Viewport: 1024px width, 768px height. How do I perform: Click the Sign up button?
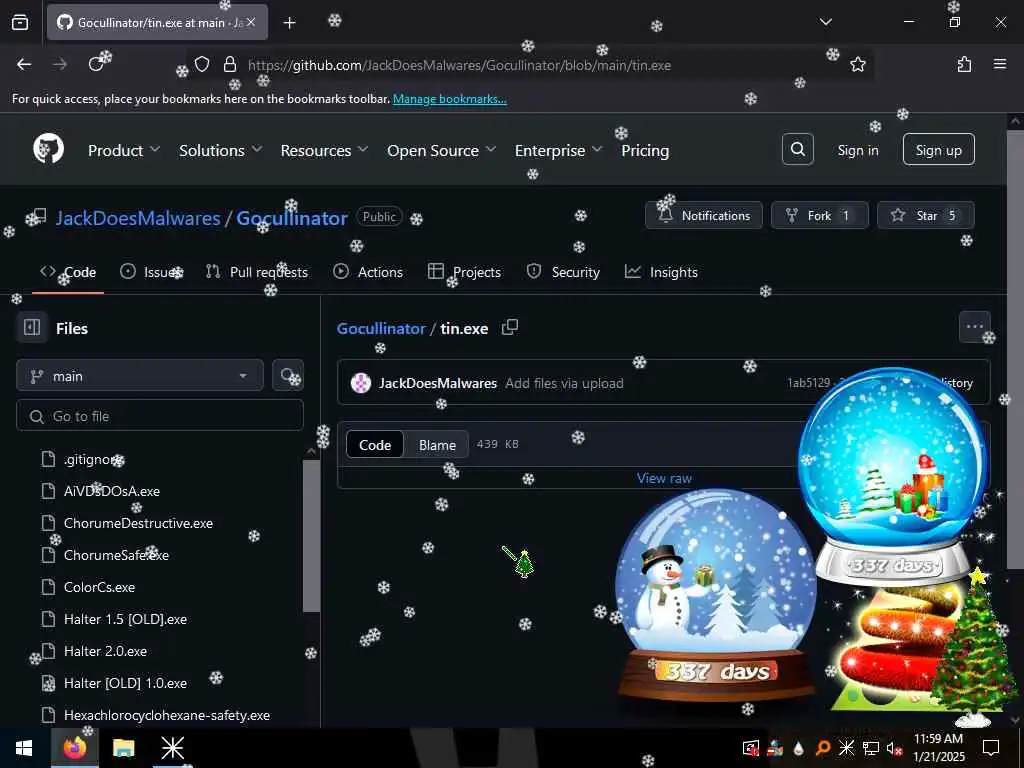938,150
